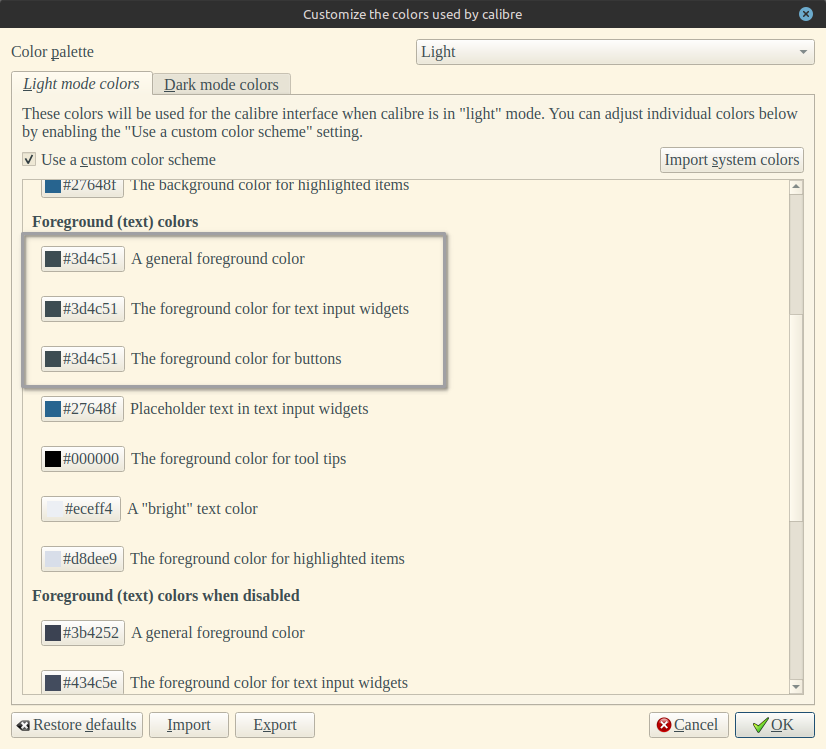Cancel the color customization dialog
826x749 pixels.
coord(689,725)
